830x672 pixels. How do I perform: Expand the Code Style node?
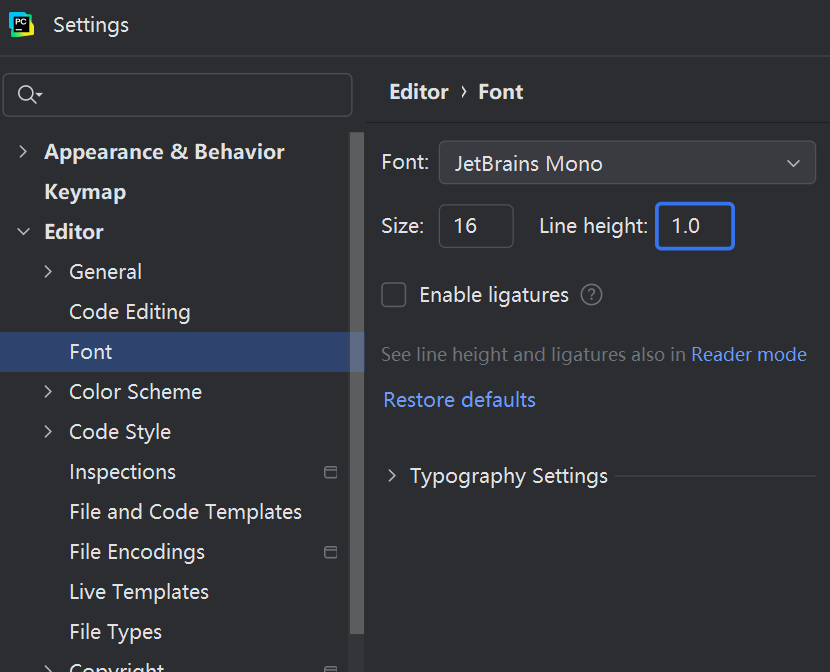pyautogui.click(x=48, y=432)
